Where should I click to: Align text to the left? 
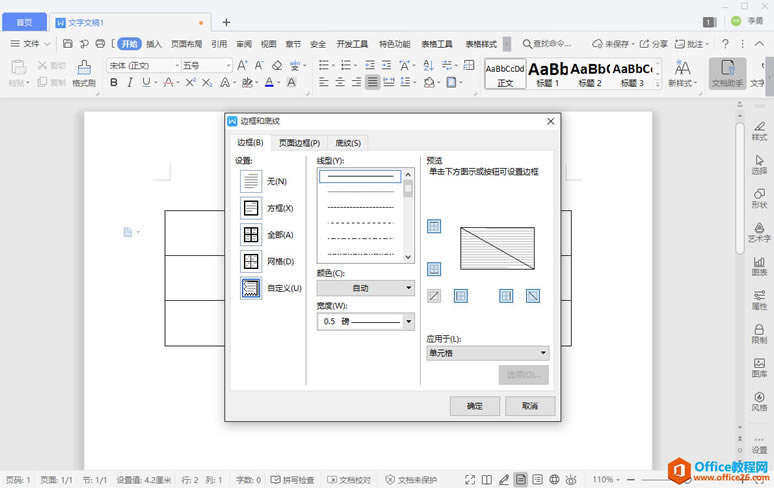324,82
